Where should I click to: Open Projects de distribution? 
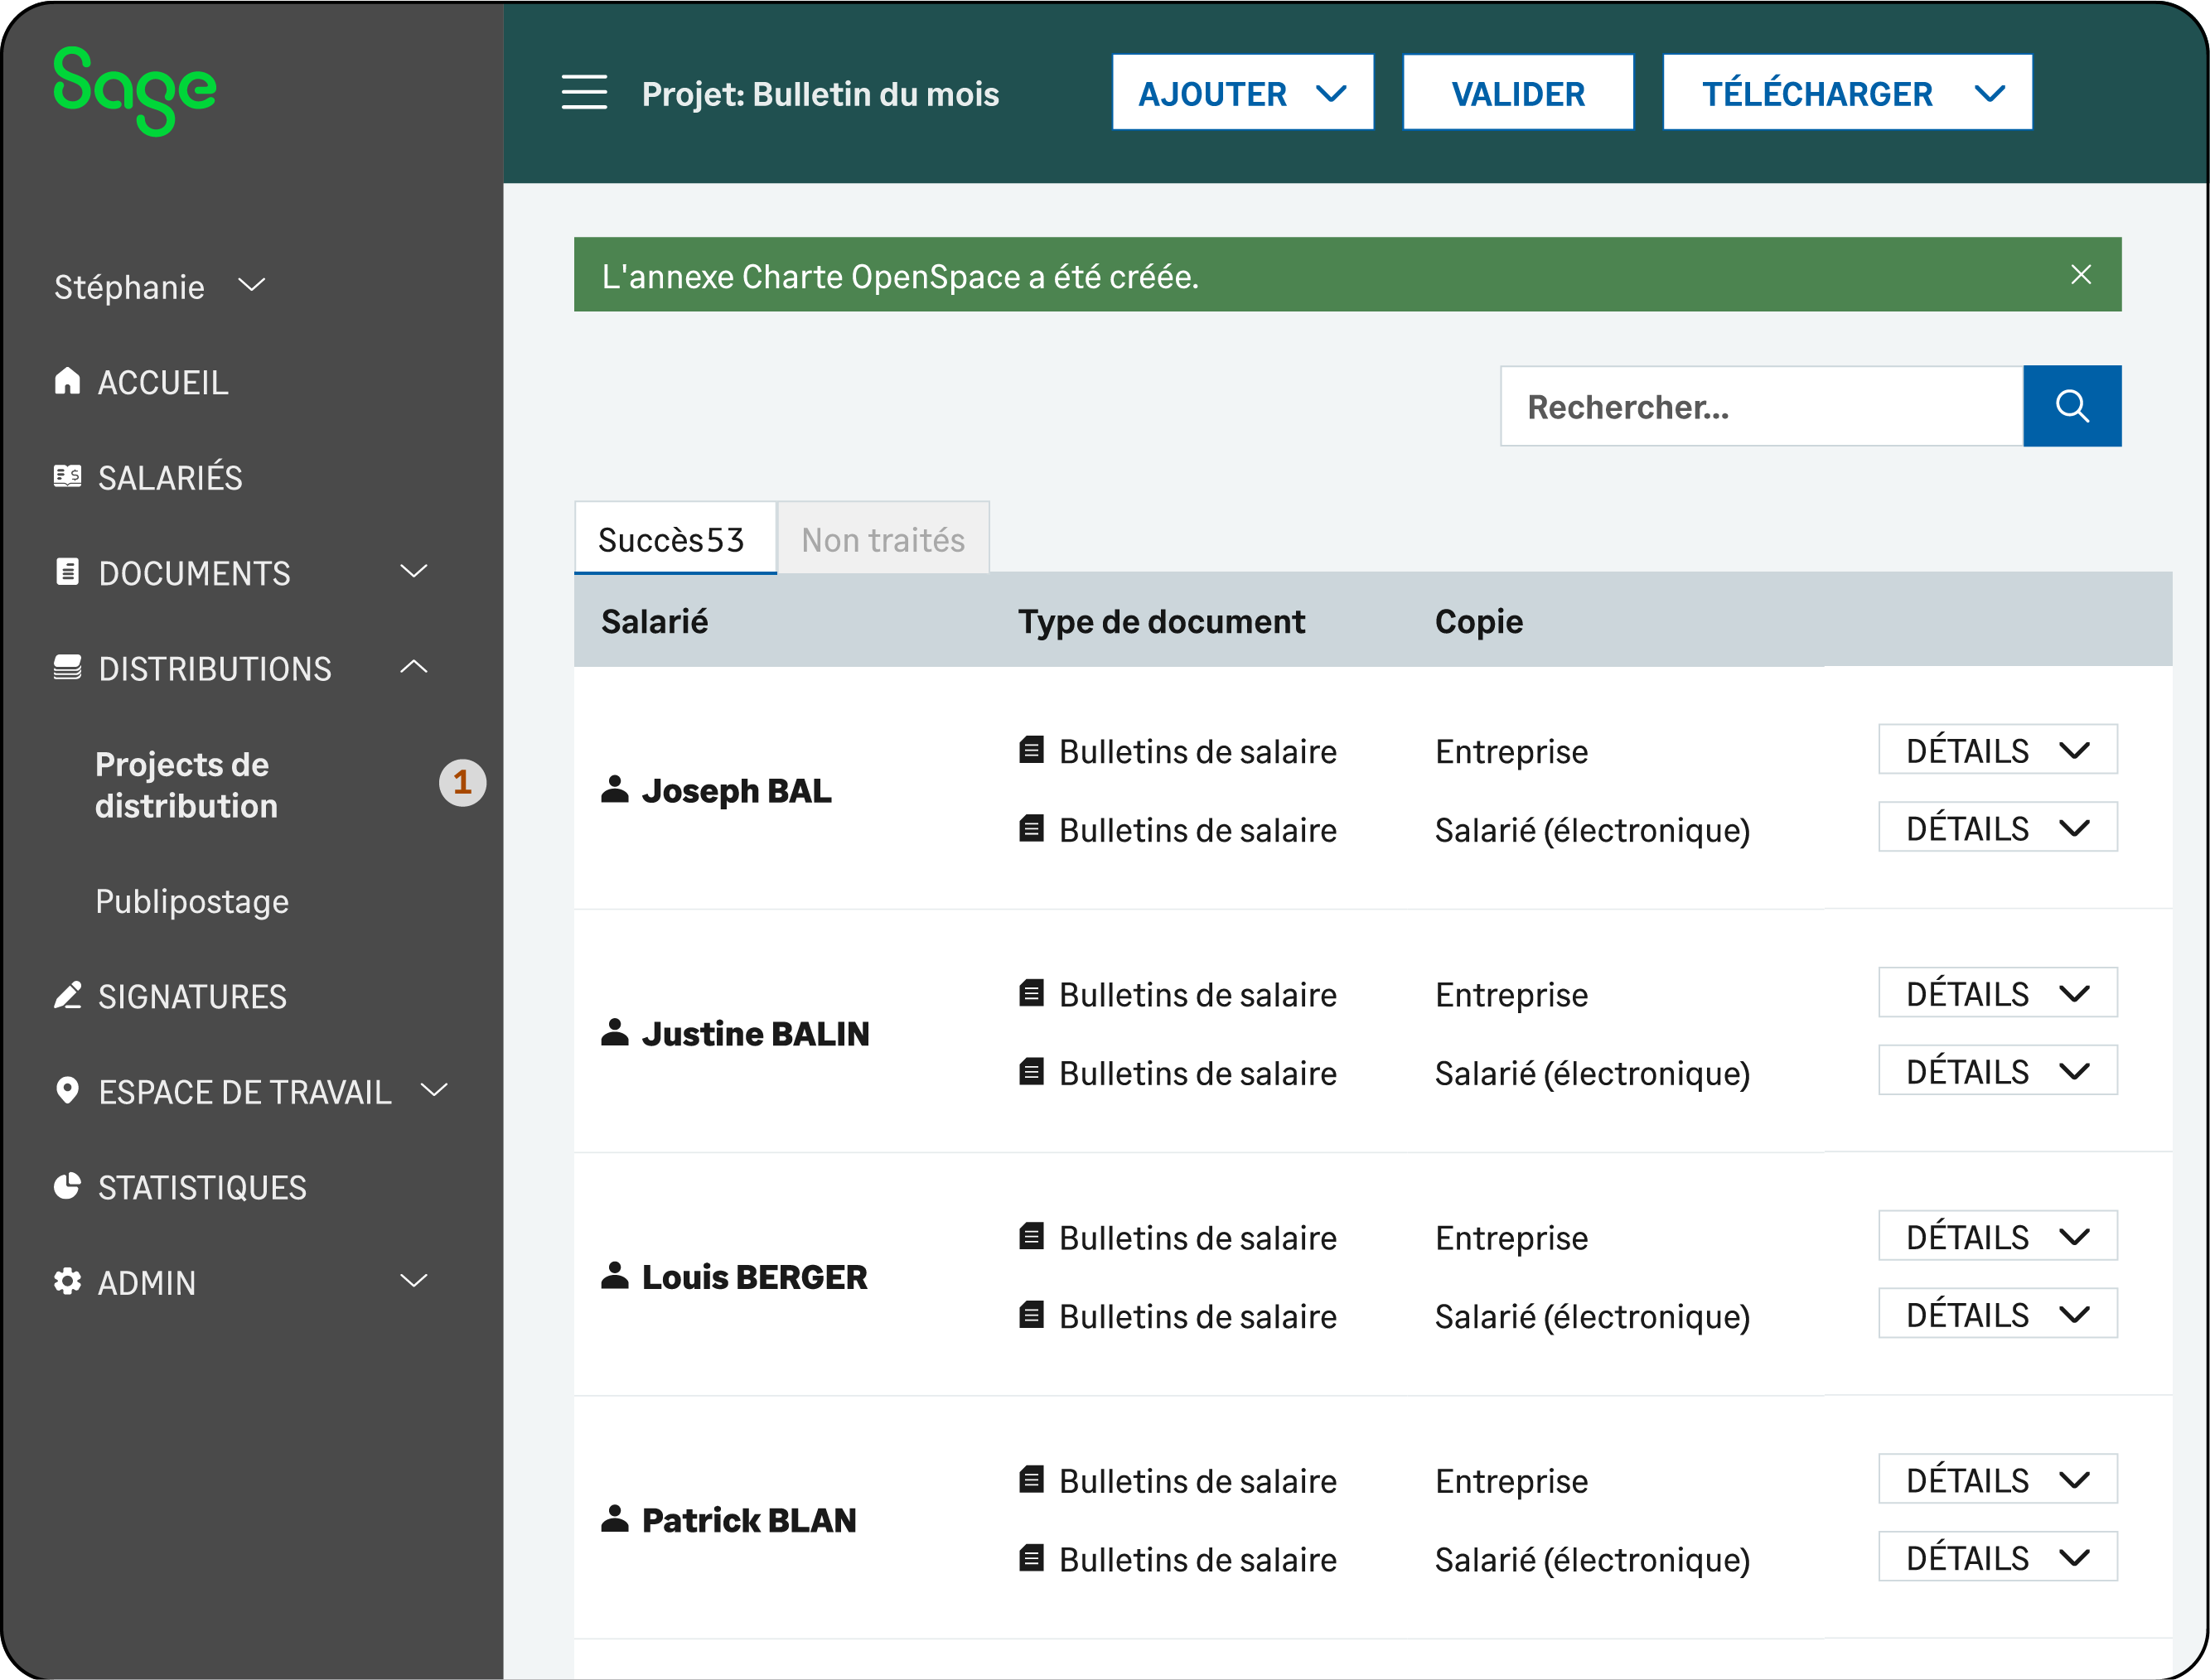(x=187, y=785)
